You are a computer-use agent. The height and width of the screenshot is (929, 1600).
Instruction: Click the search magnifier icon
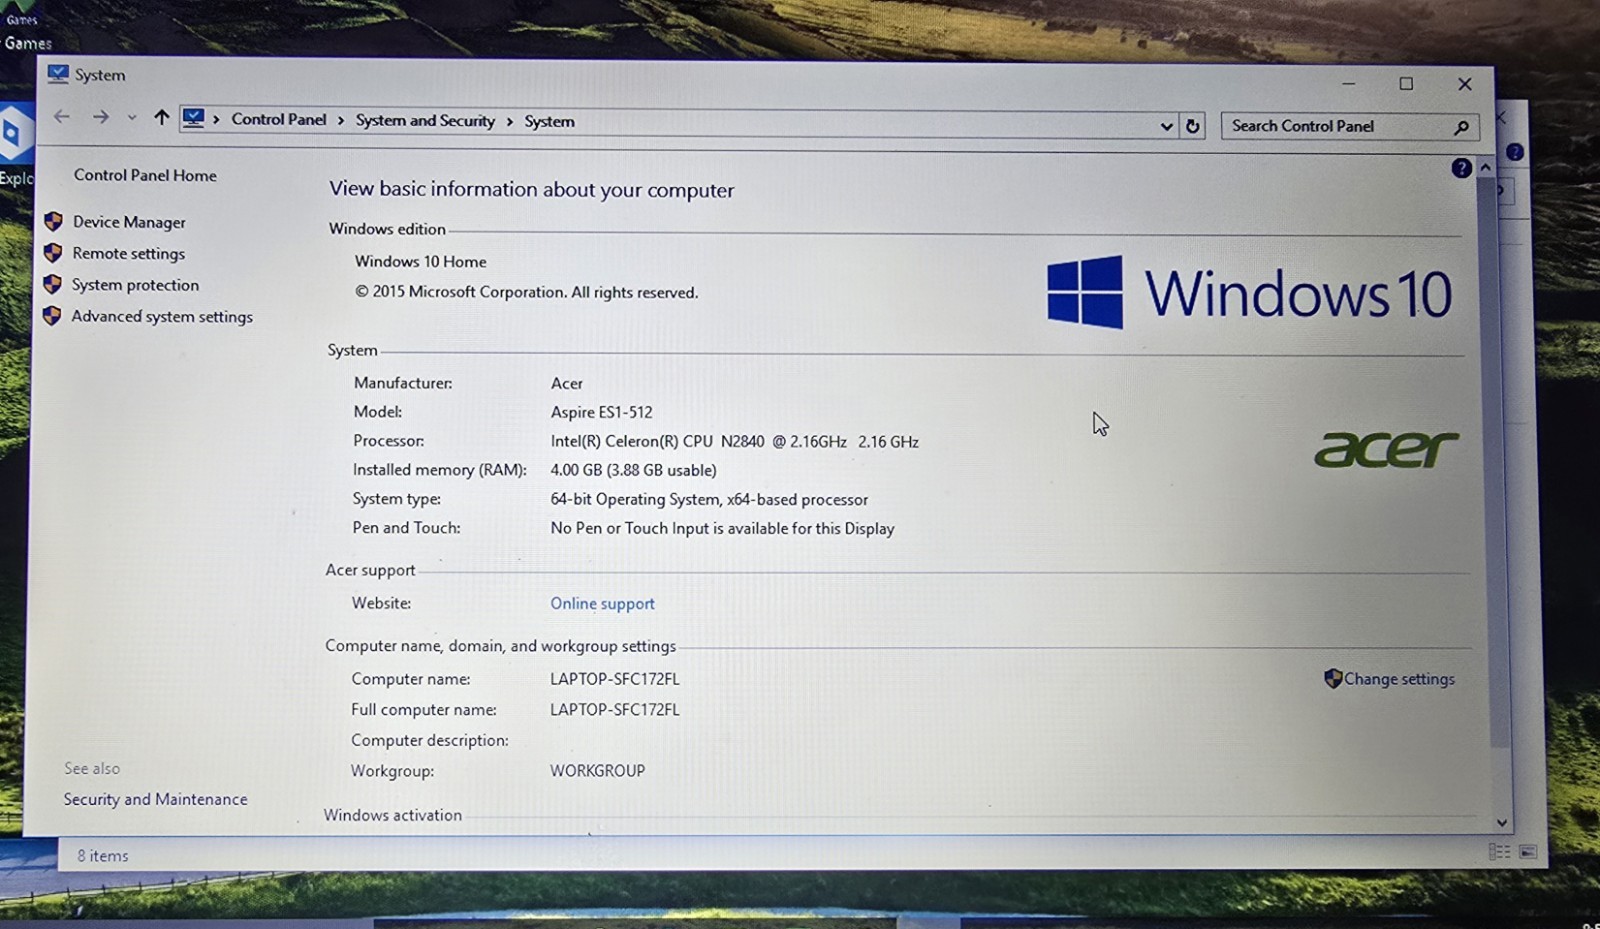pyautogui.click(x=1461, y=127)
